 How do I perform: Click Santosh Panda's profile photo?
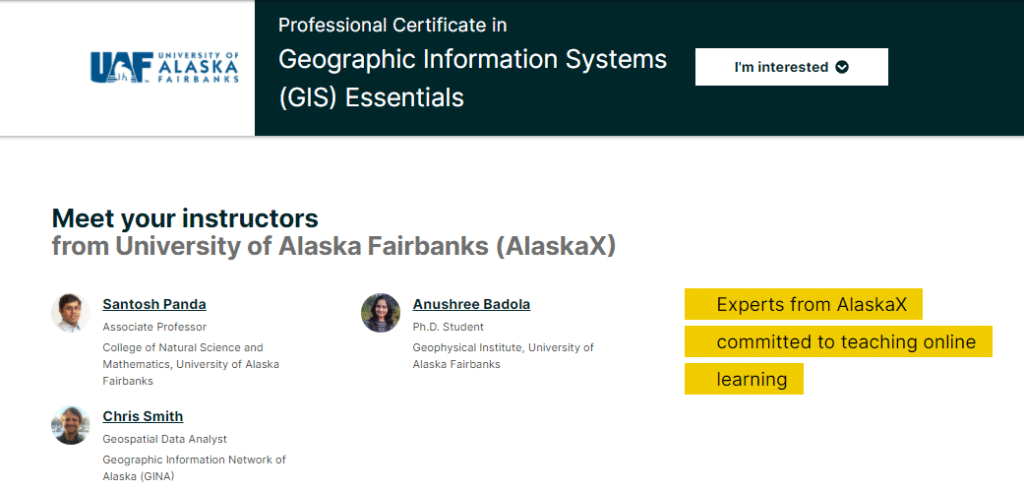[x=71, y=313]
